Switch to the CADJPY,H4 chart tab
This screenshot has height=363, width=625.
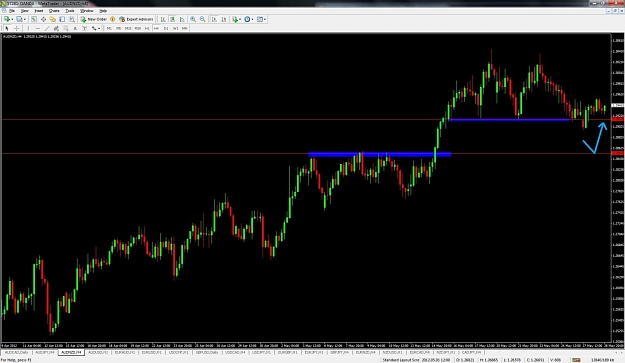471,352
